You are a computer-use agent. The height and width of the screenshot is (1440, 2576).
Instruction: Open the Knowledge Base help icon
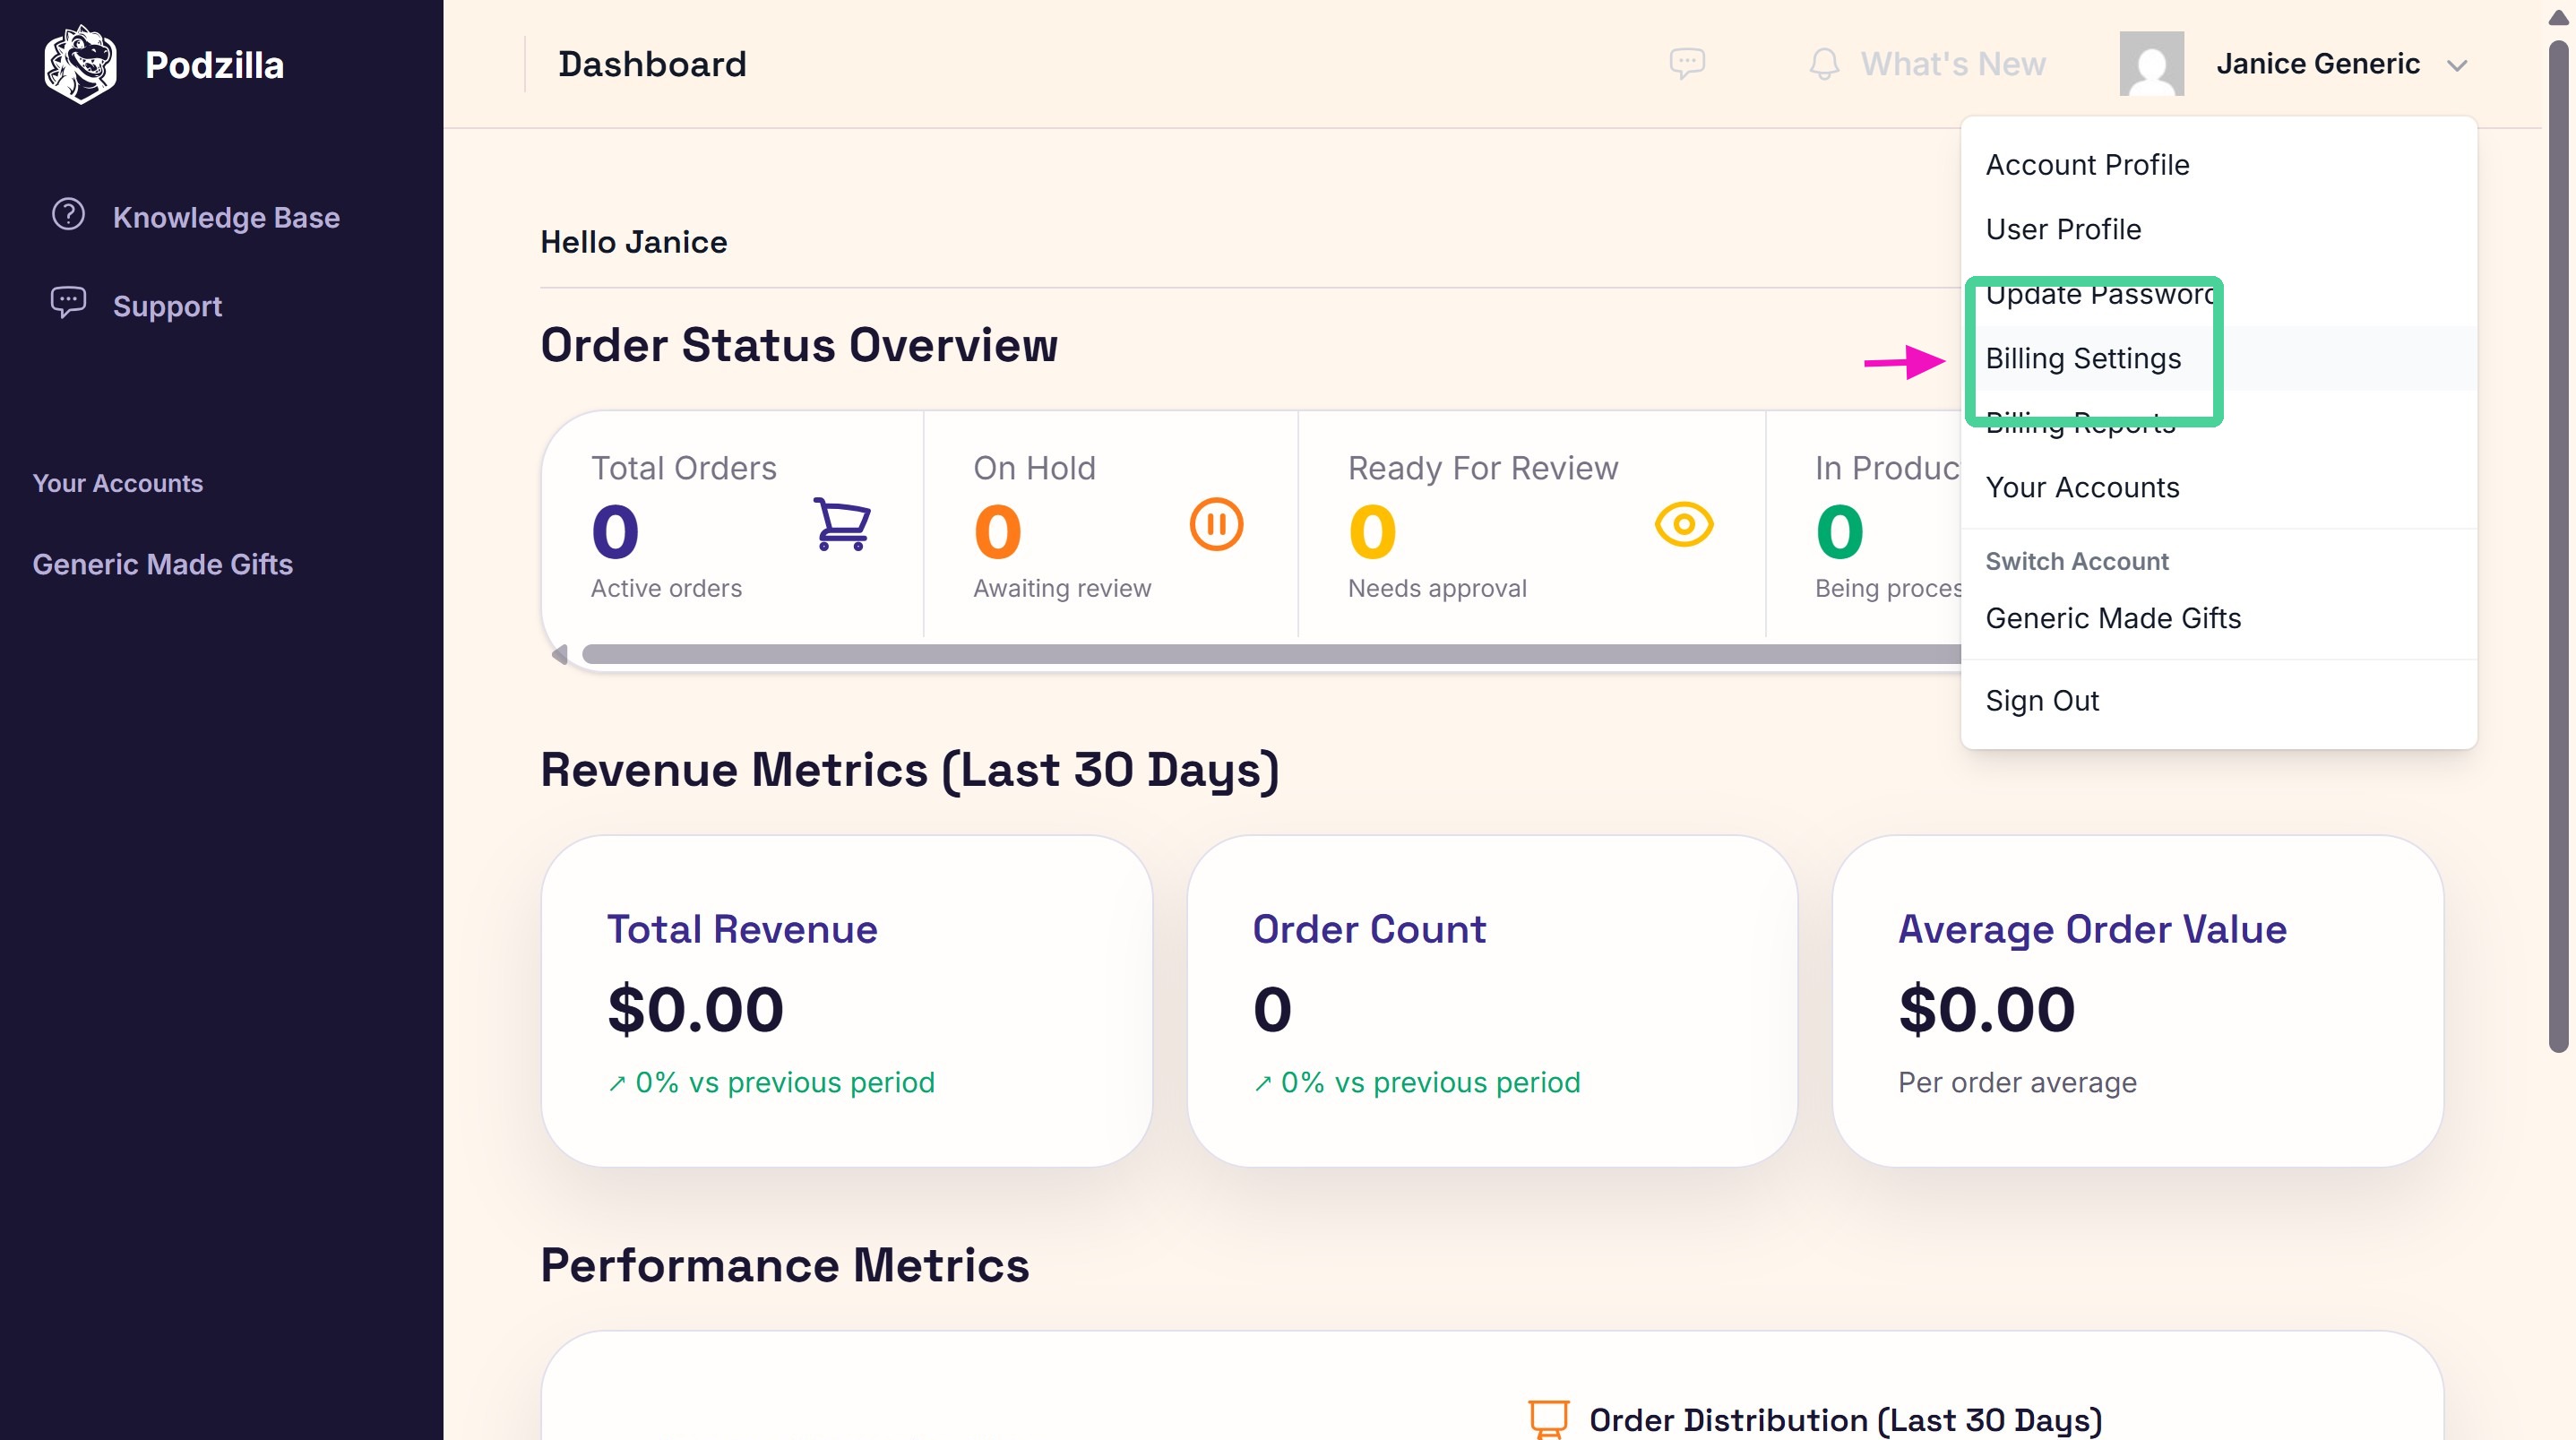(68, 215)
